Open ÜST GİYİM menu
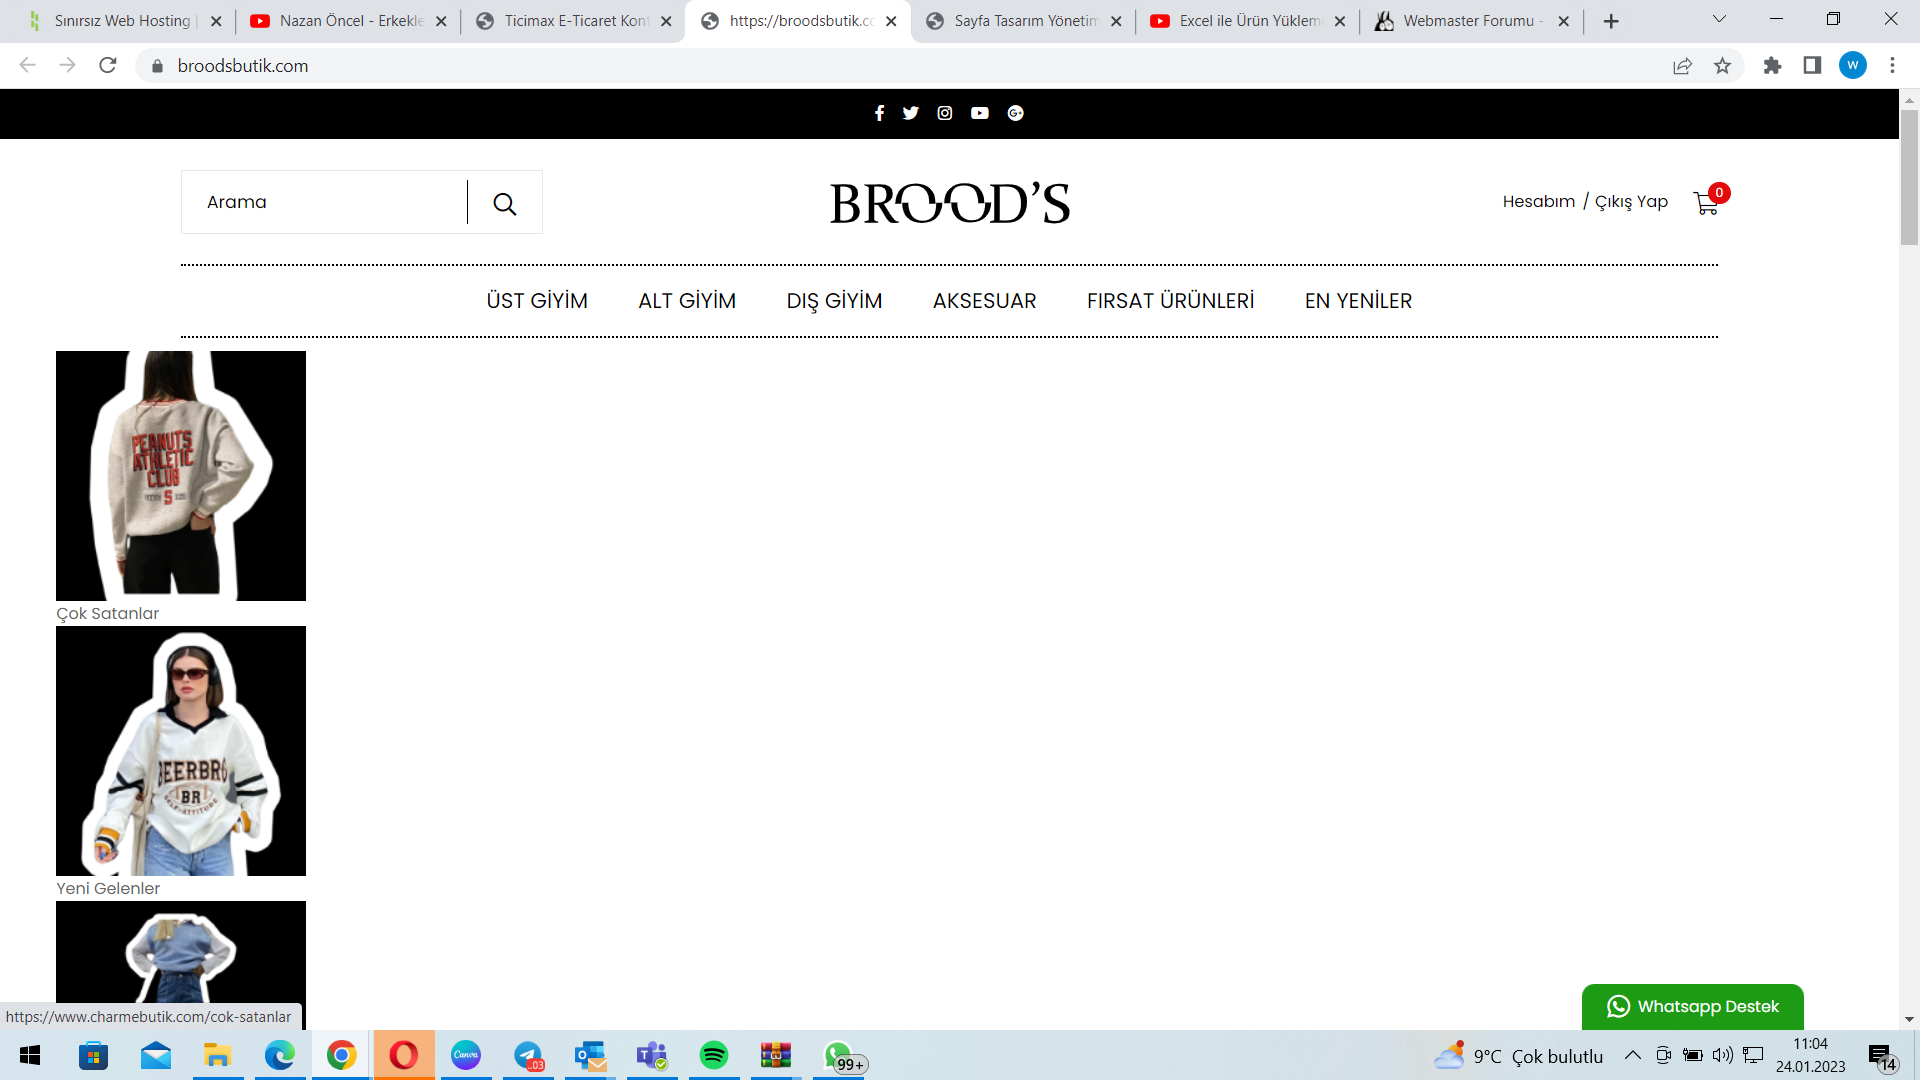1920x1080 pixels. [x=537, y=301]
